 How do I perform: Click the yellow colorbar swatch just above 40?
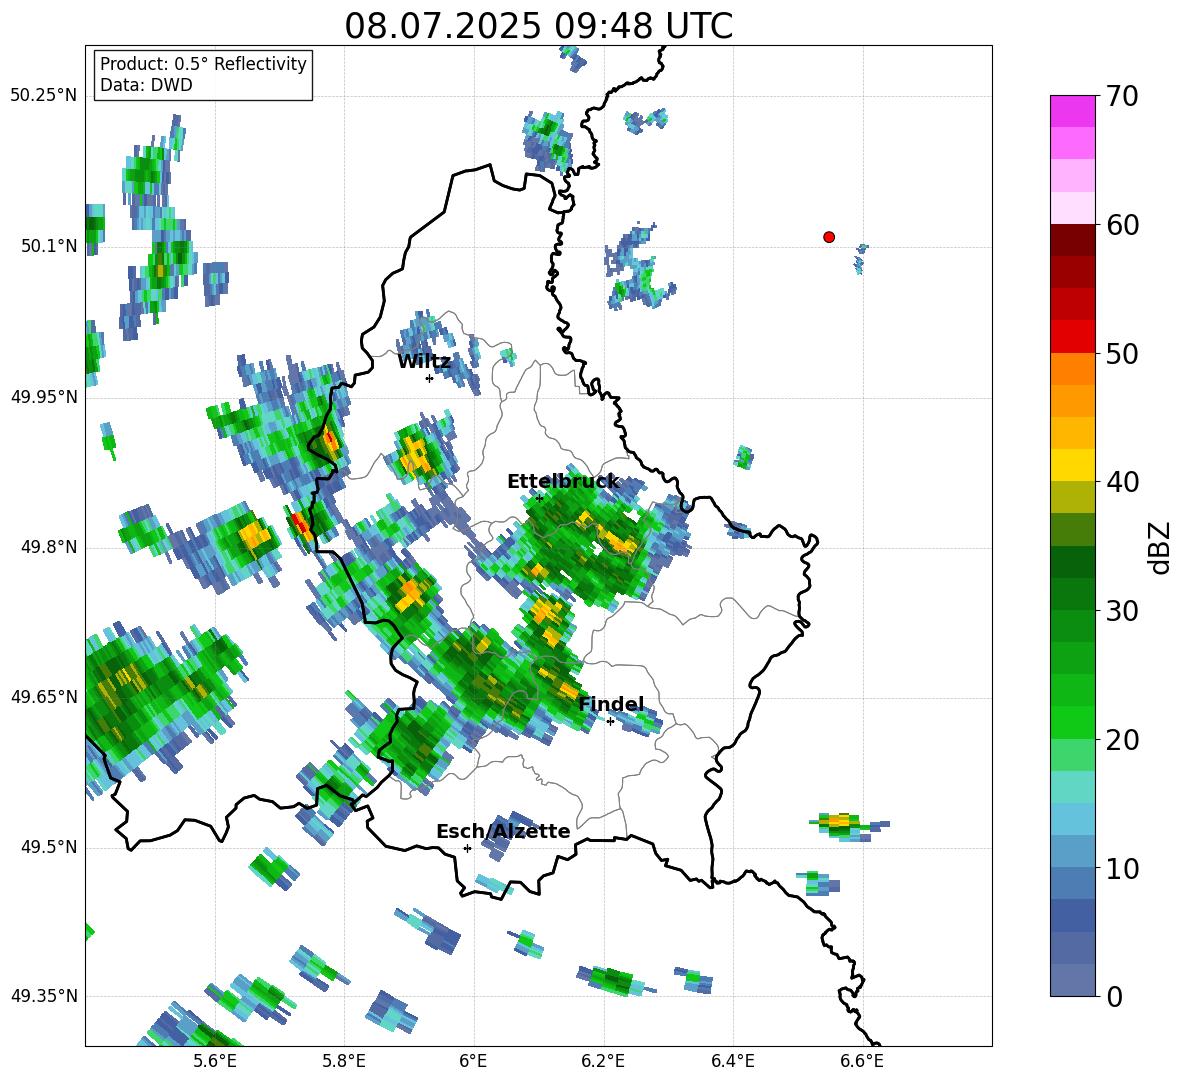click(1072, 465)
